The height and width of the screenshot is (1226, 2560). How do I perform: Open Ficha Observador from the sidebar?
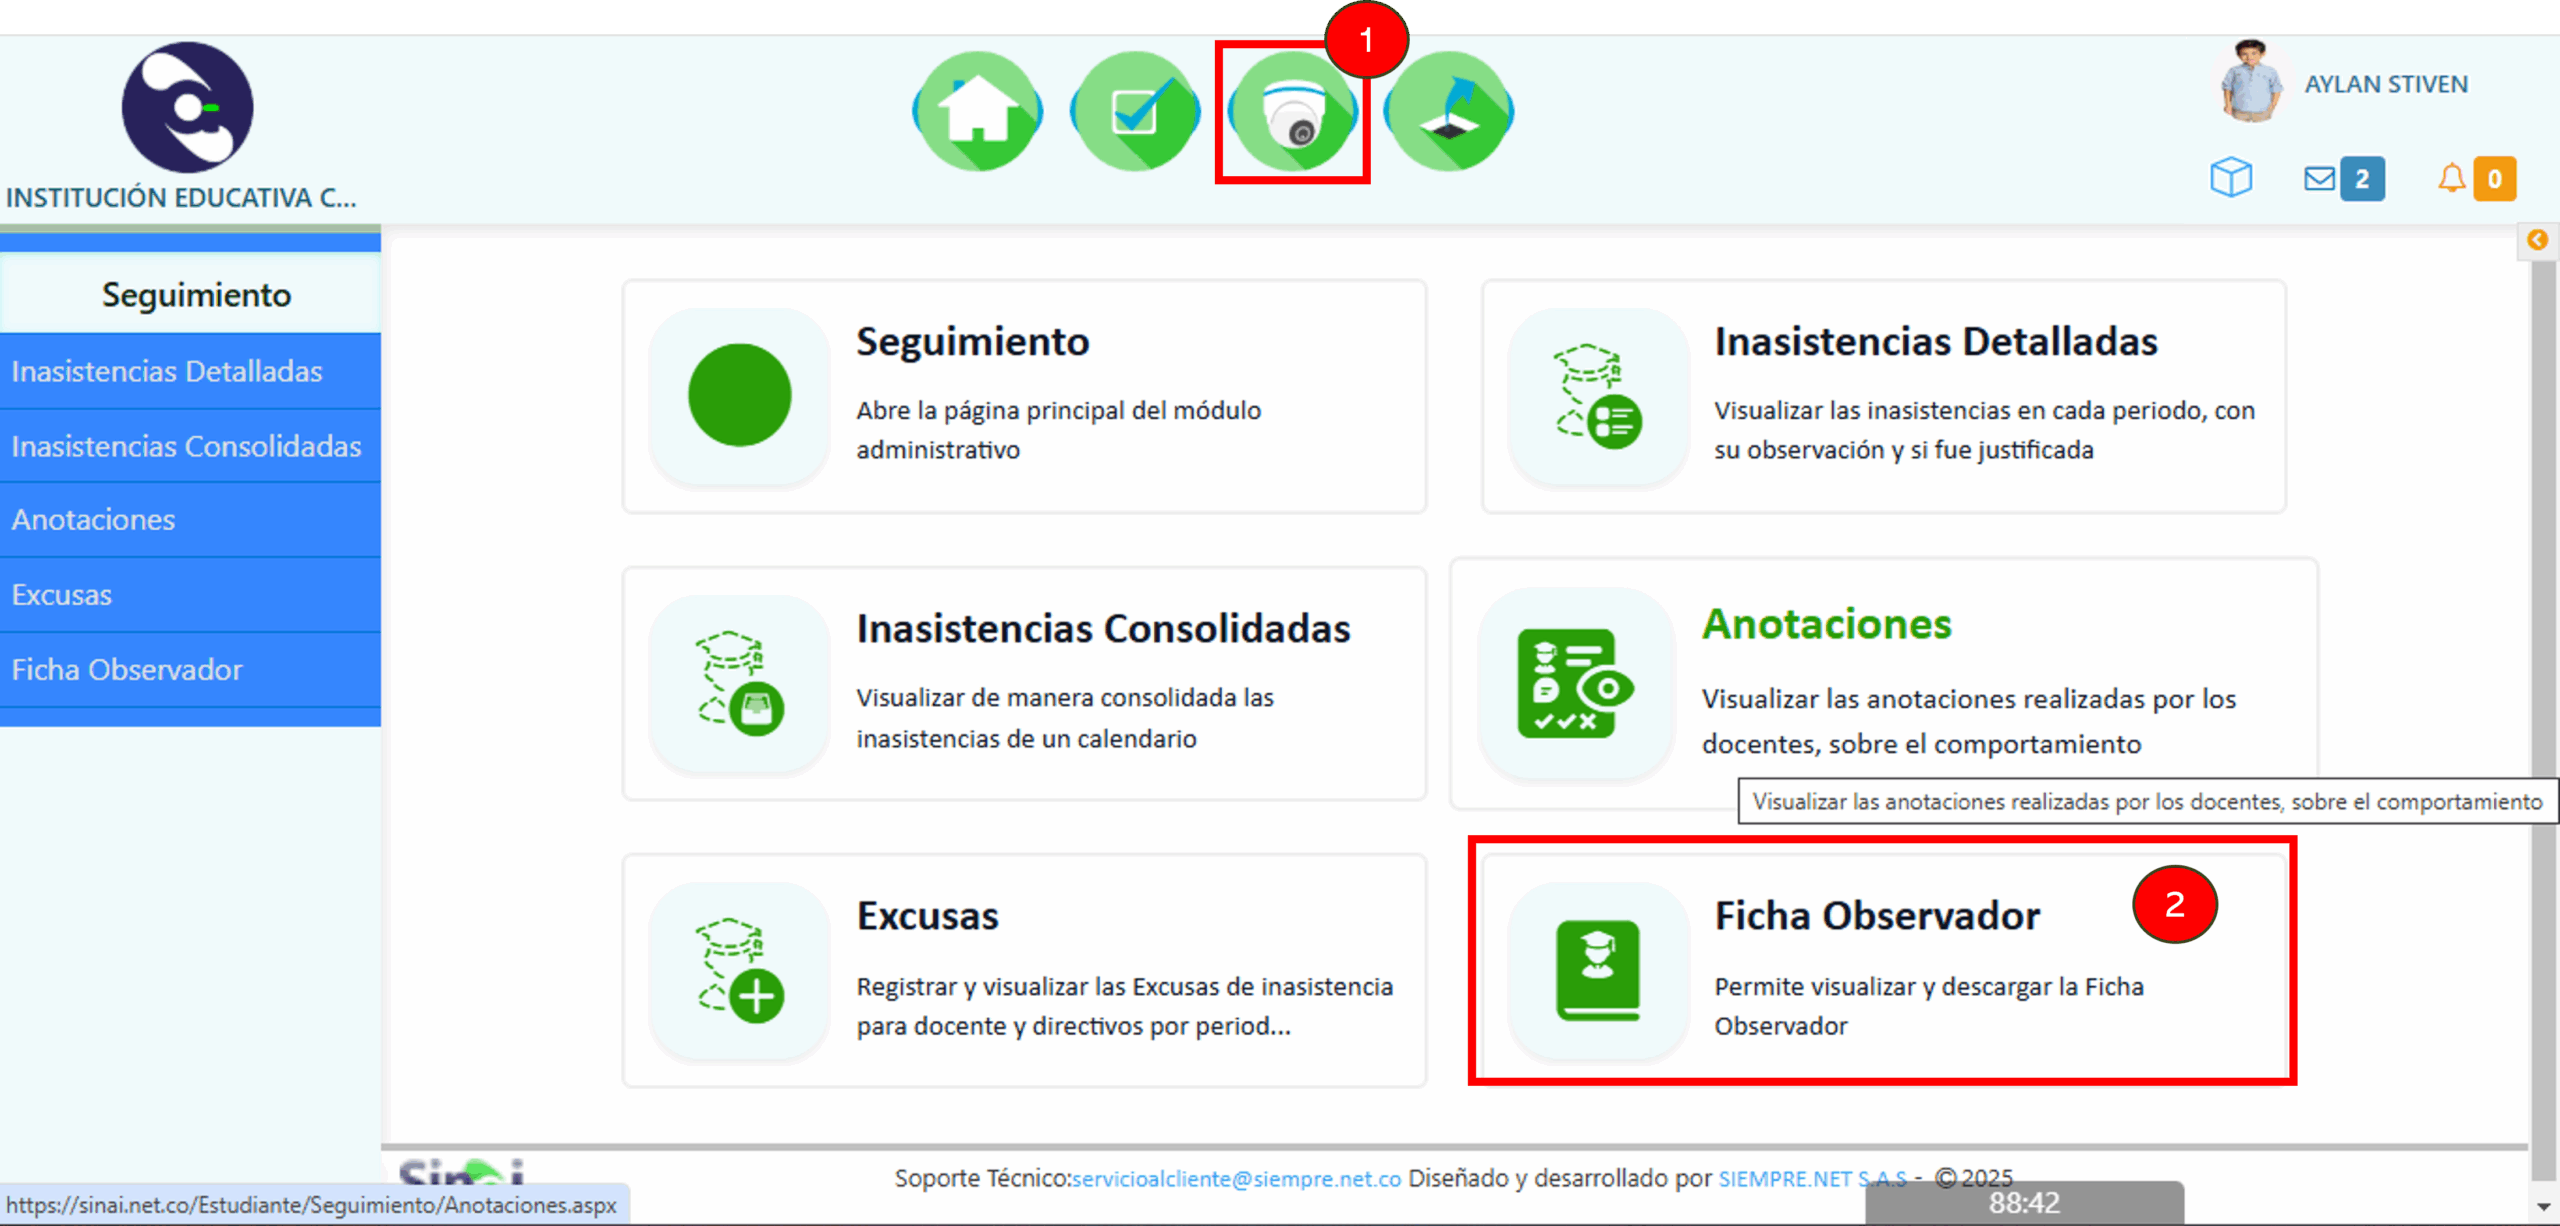point(127,670)
